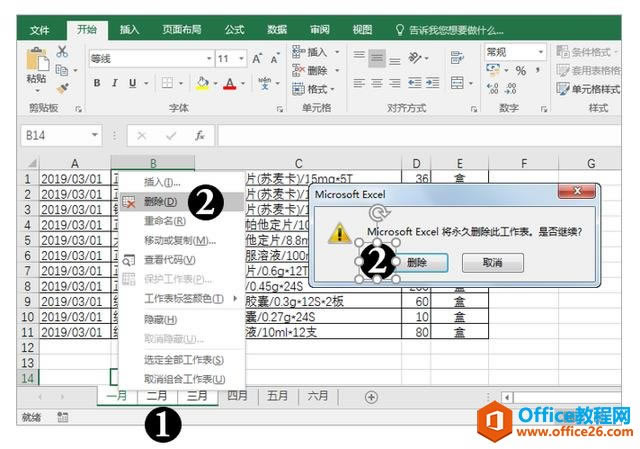Image resolution: width=640 pixels, height=449 pixels.
Task: Select the Format Painter brush
Action: coord(62,88)
